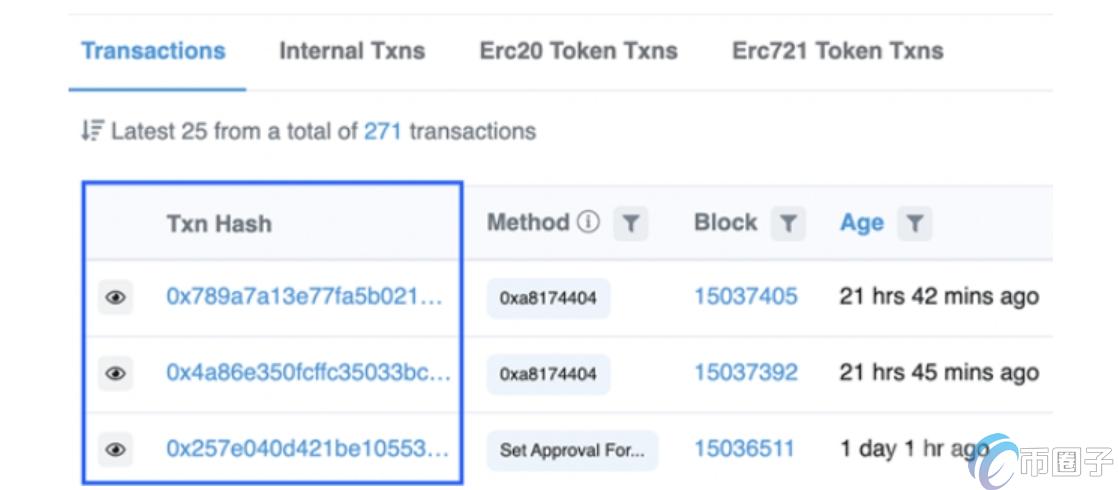
Task: Open block 15037392
Action: (x=746, y=374)
